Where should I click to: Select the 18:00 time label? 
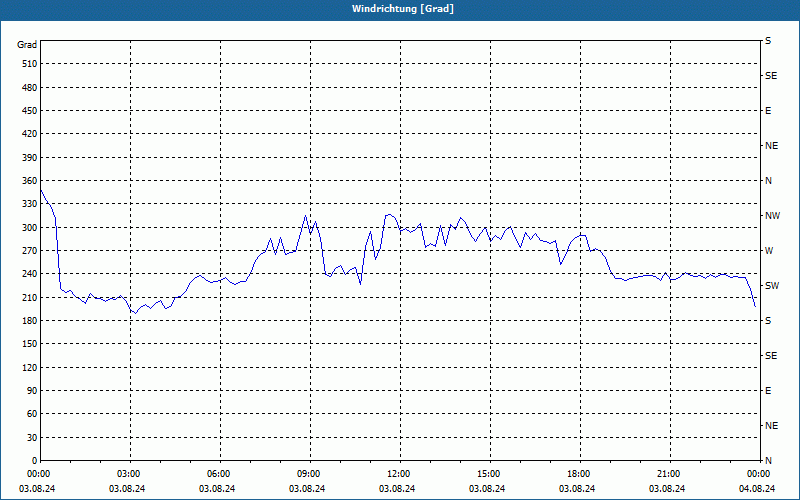(x=579, y=474)
